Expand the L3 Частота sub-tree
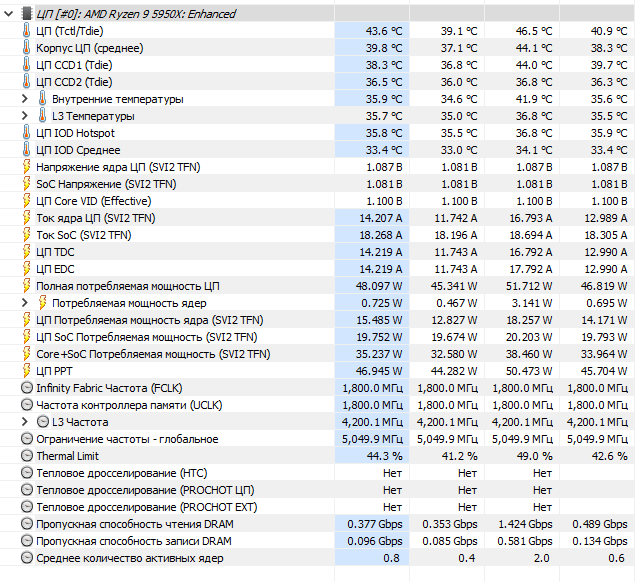 coord(25,422)
